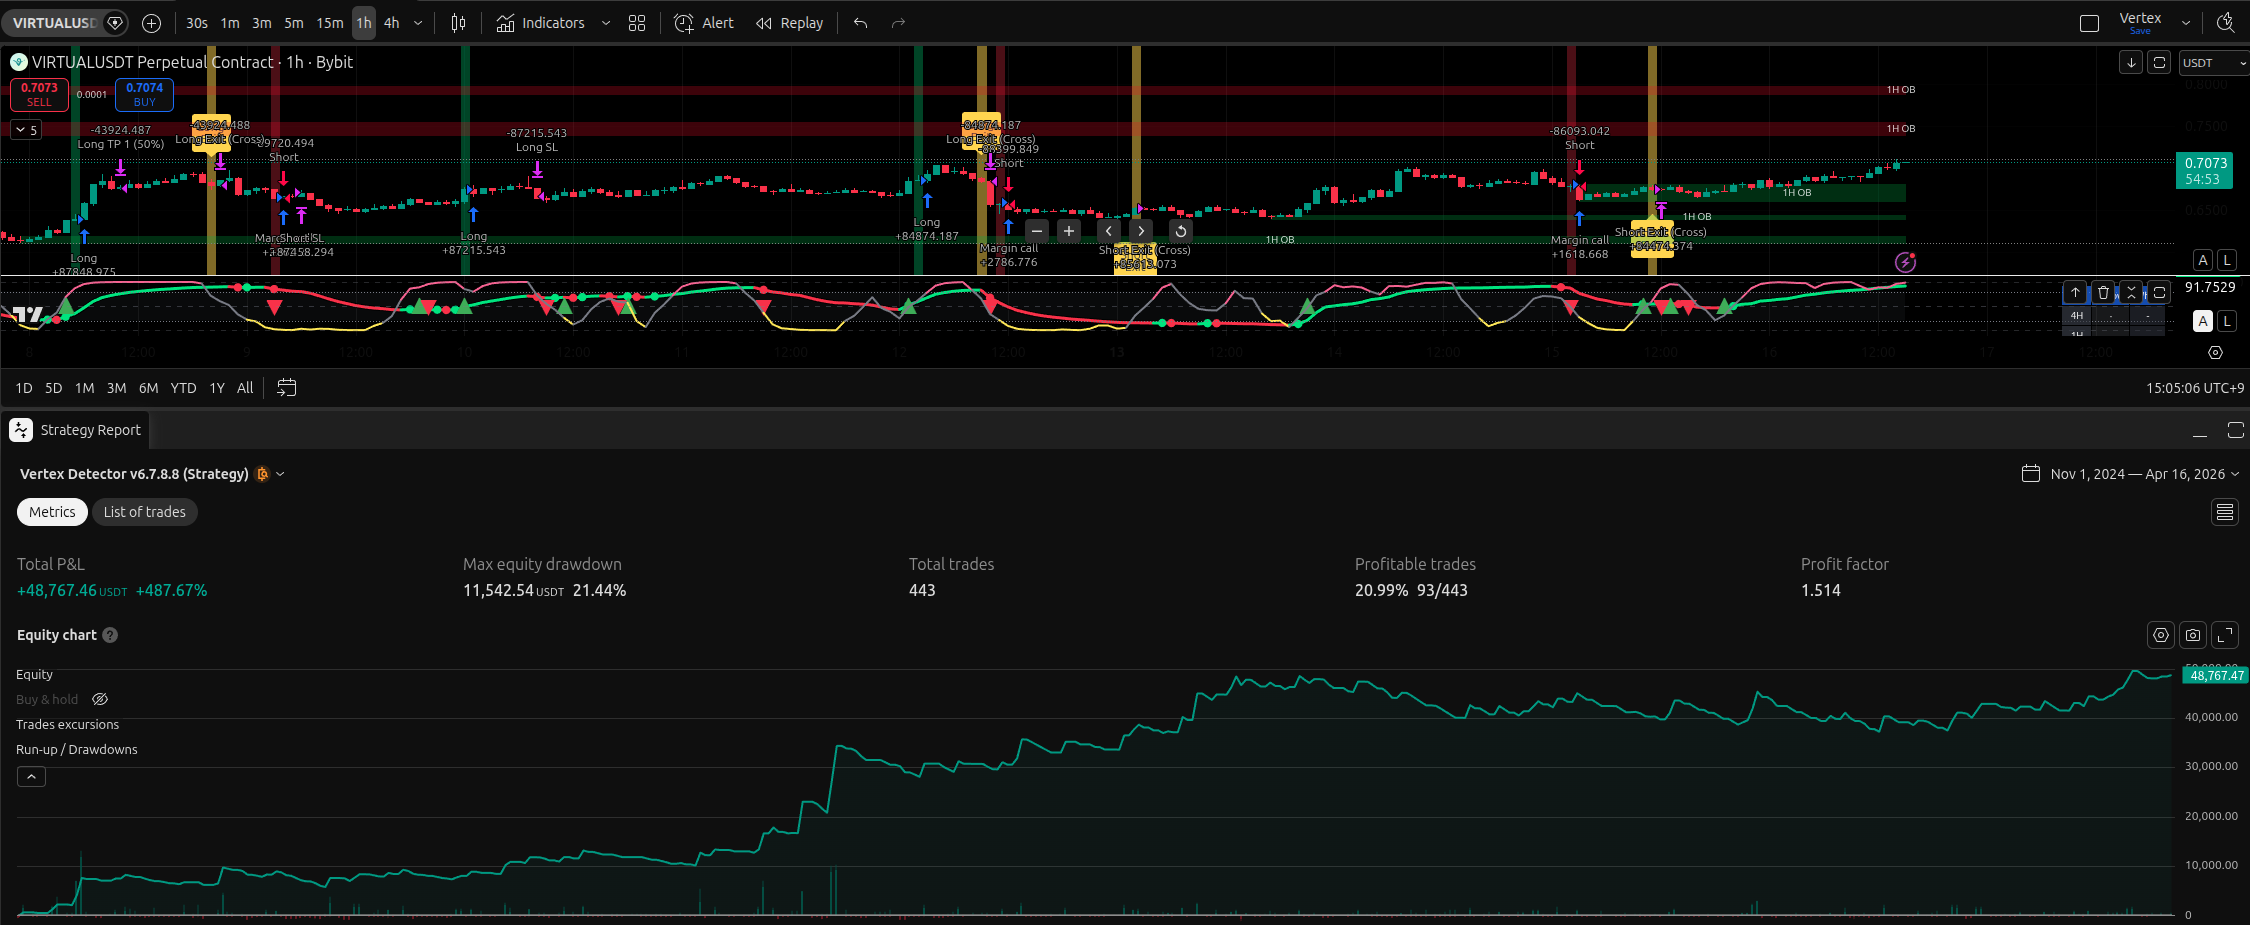The width and height of the screenshot is (2250, 925).
Task: Hide the Buy & hold line
Action: pyautogui.click(x=99, y=699)
